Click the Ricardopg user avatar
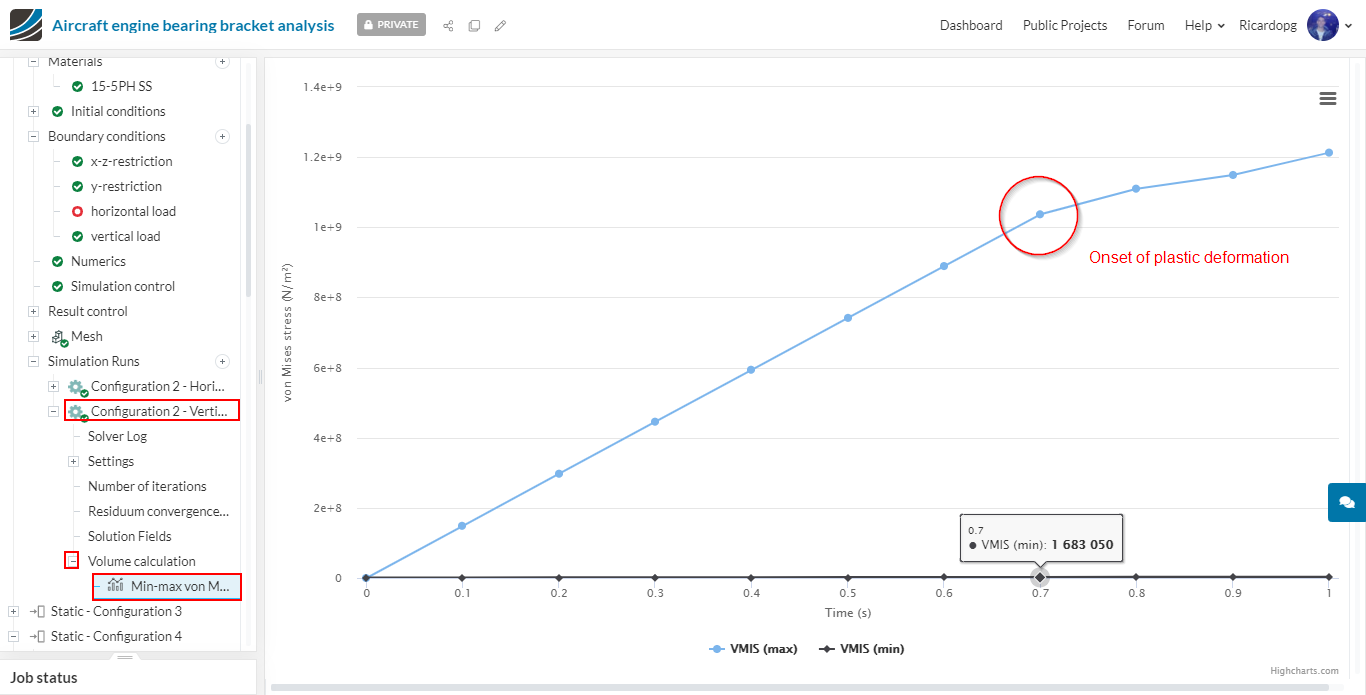 [x=1323, y=25]
